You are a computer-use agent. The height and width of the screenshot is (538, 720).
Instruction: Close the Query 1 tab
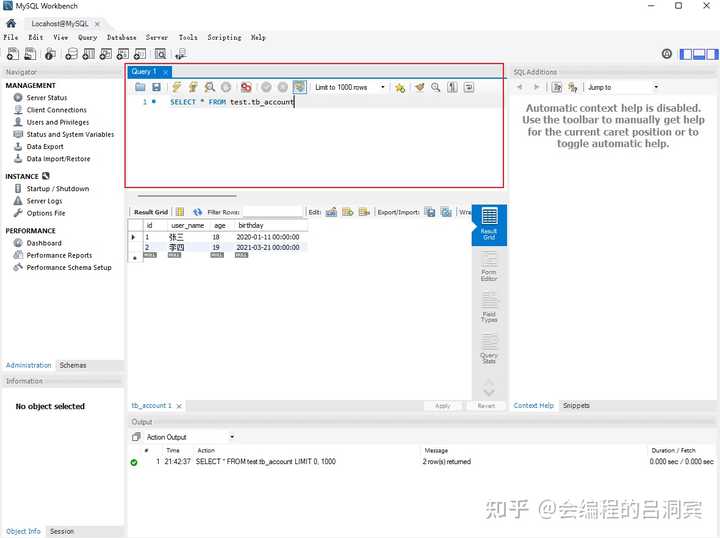166,72
